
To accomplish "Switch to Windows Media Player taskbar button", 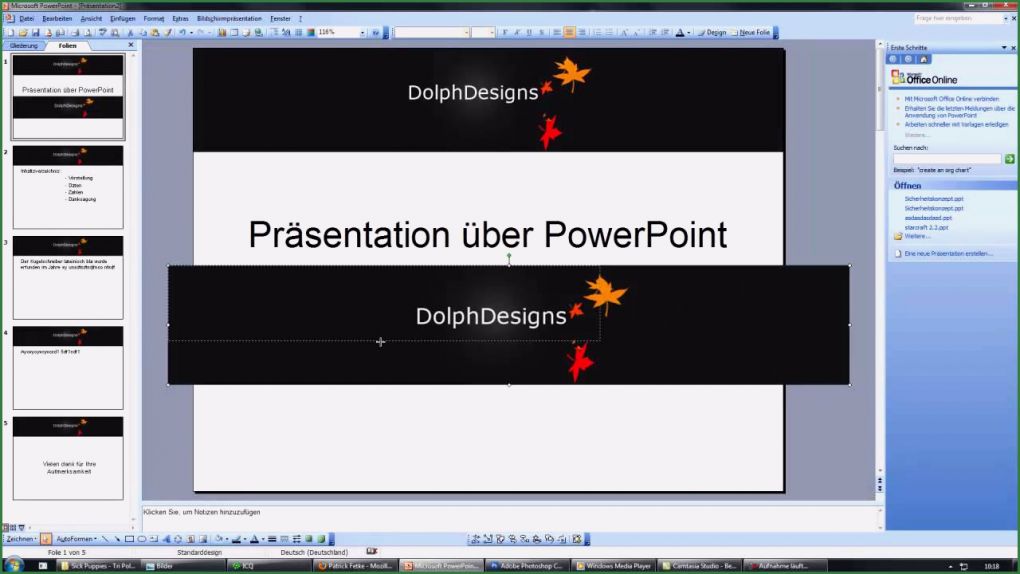I will [x=613, y=566].
